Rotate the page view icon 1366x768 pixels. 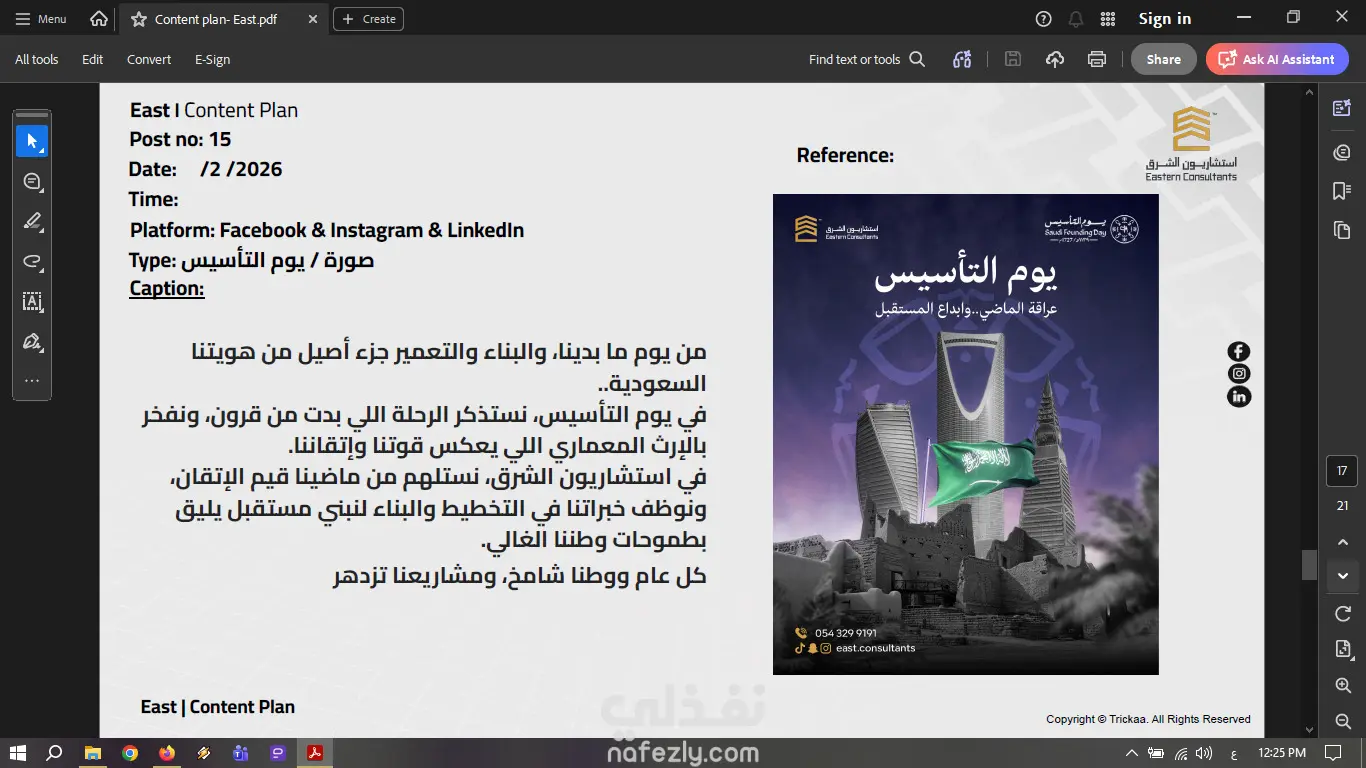click(1343, 613)
